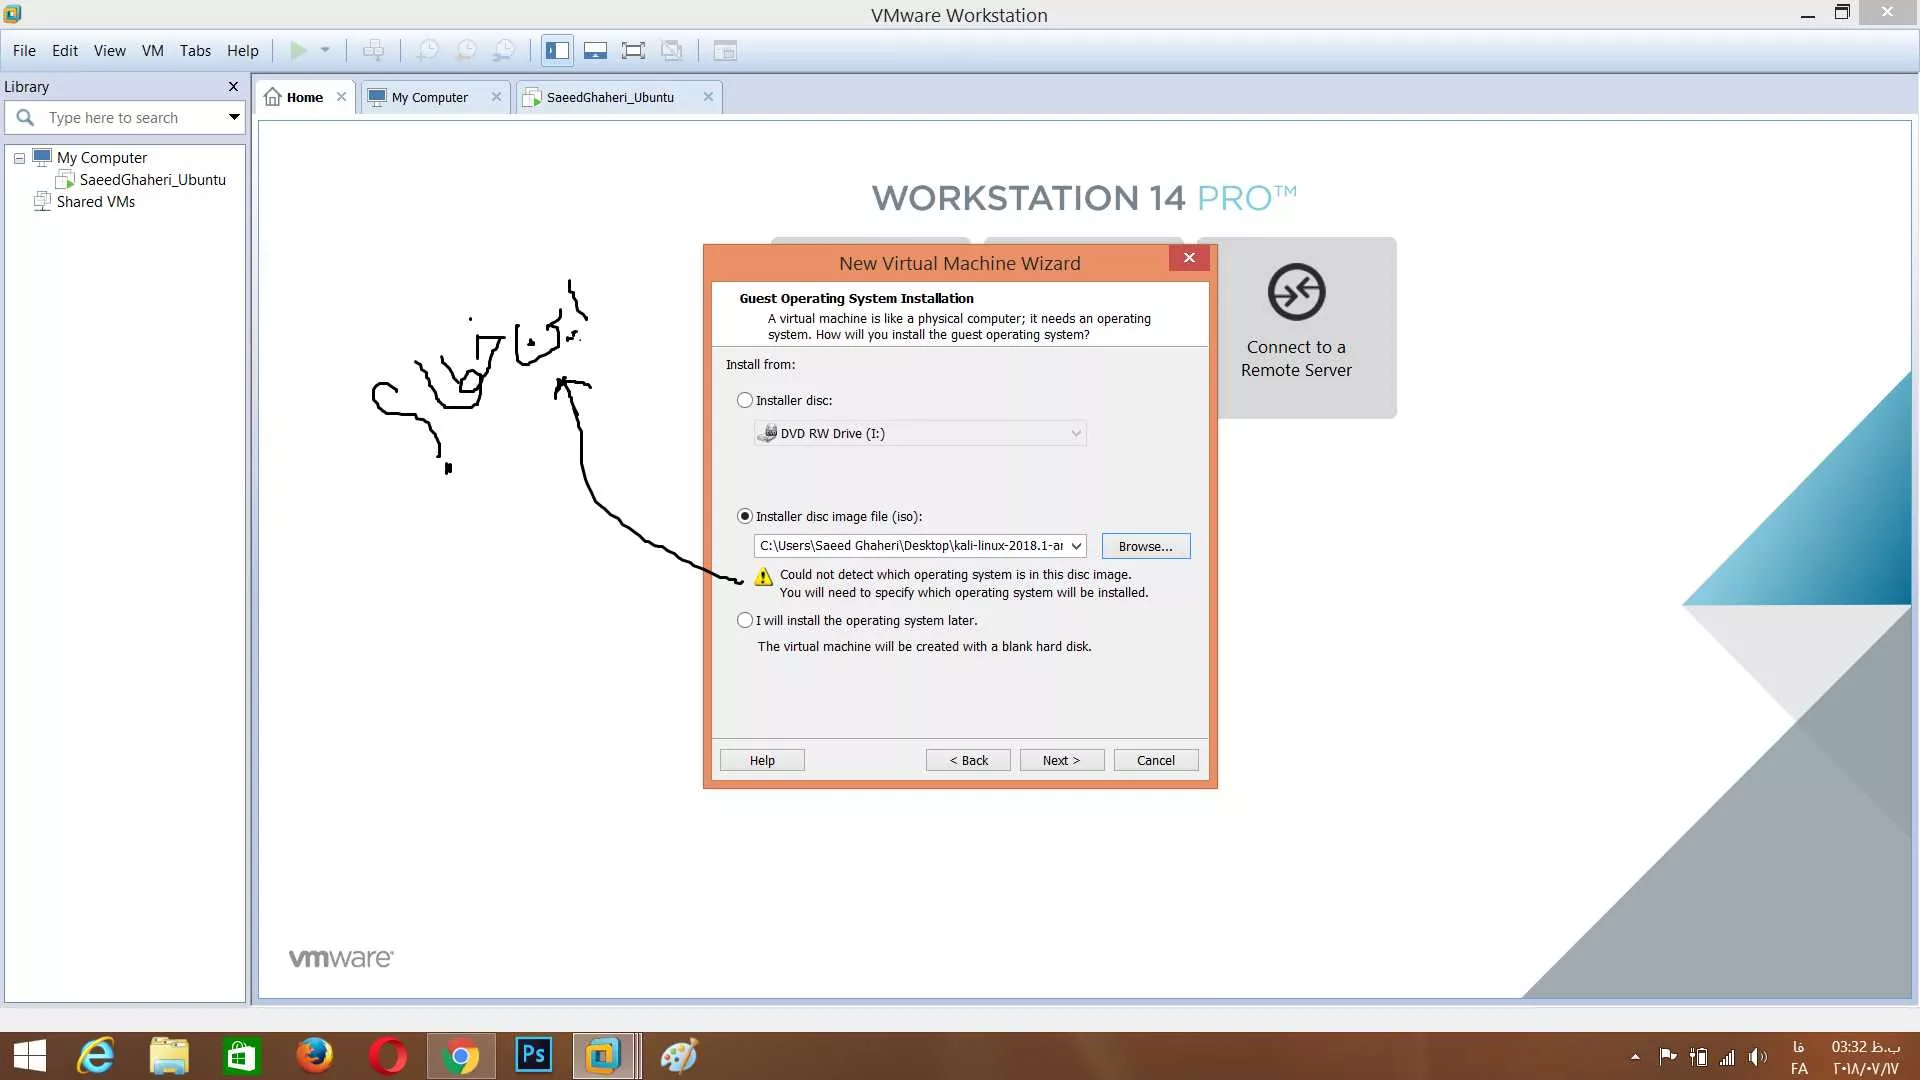Switch to Google Chrome in the taskbar
This screenshot has height=1080, width=1920.
pyautogui.click(x=461, y=1056)
